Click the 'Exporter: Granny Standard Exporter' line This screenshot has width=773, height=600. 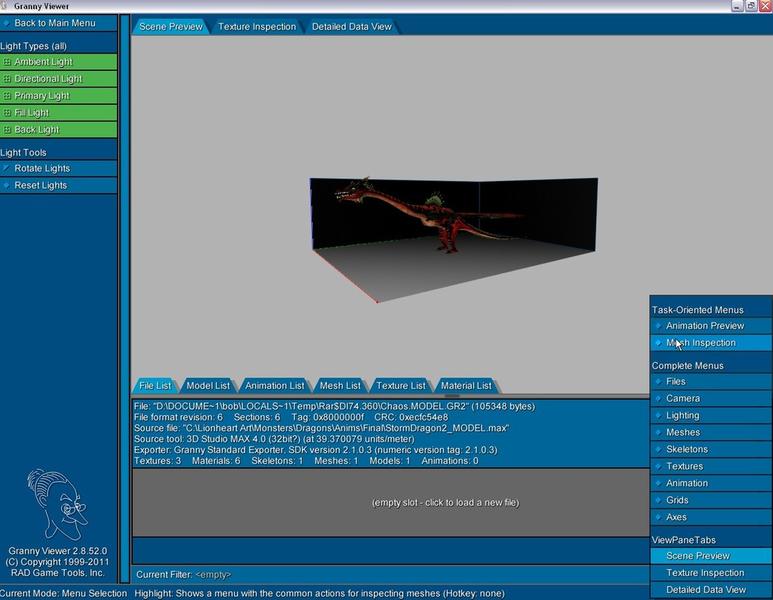click(316, 450)
